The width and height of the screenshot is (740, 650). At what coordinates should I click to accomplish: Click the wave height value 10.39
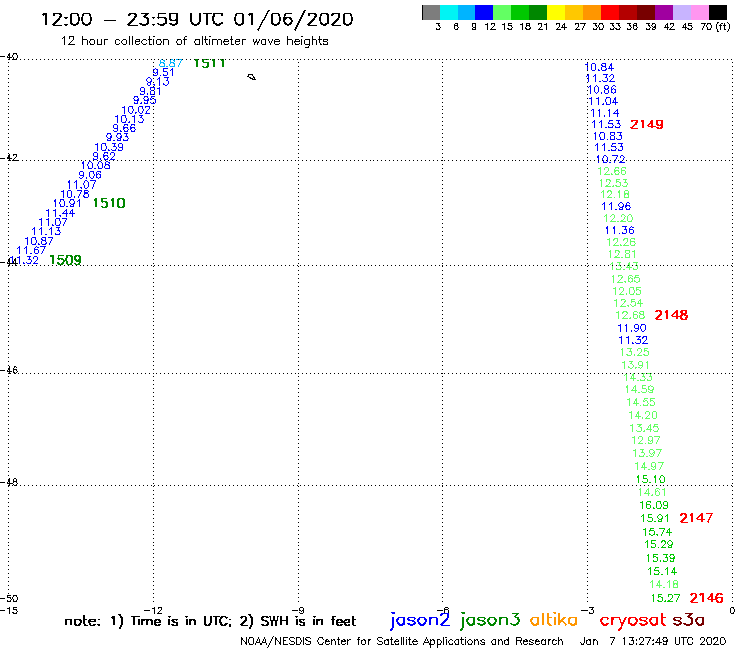click(x=109, y=147)
